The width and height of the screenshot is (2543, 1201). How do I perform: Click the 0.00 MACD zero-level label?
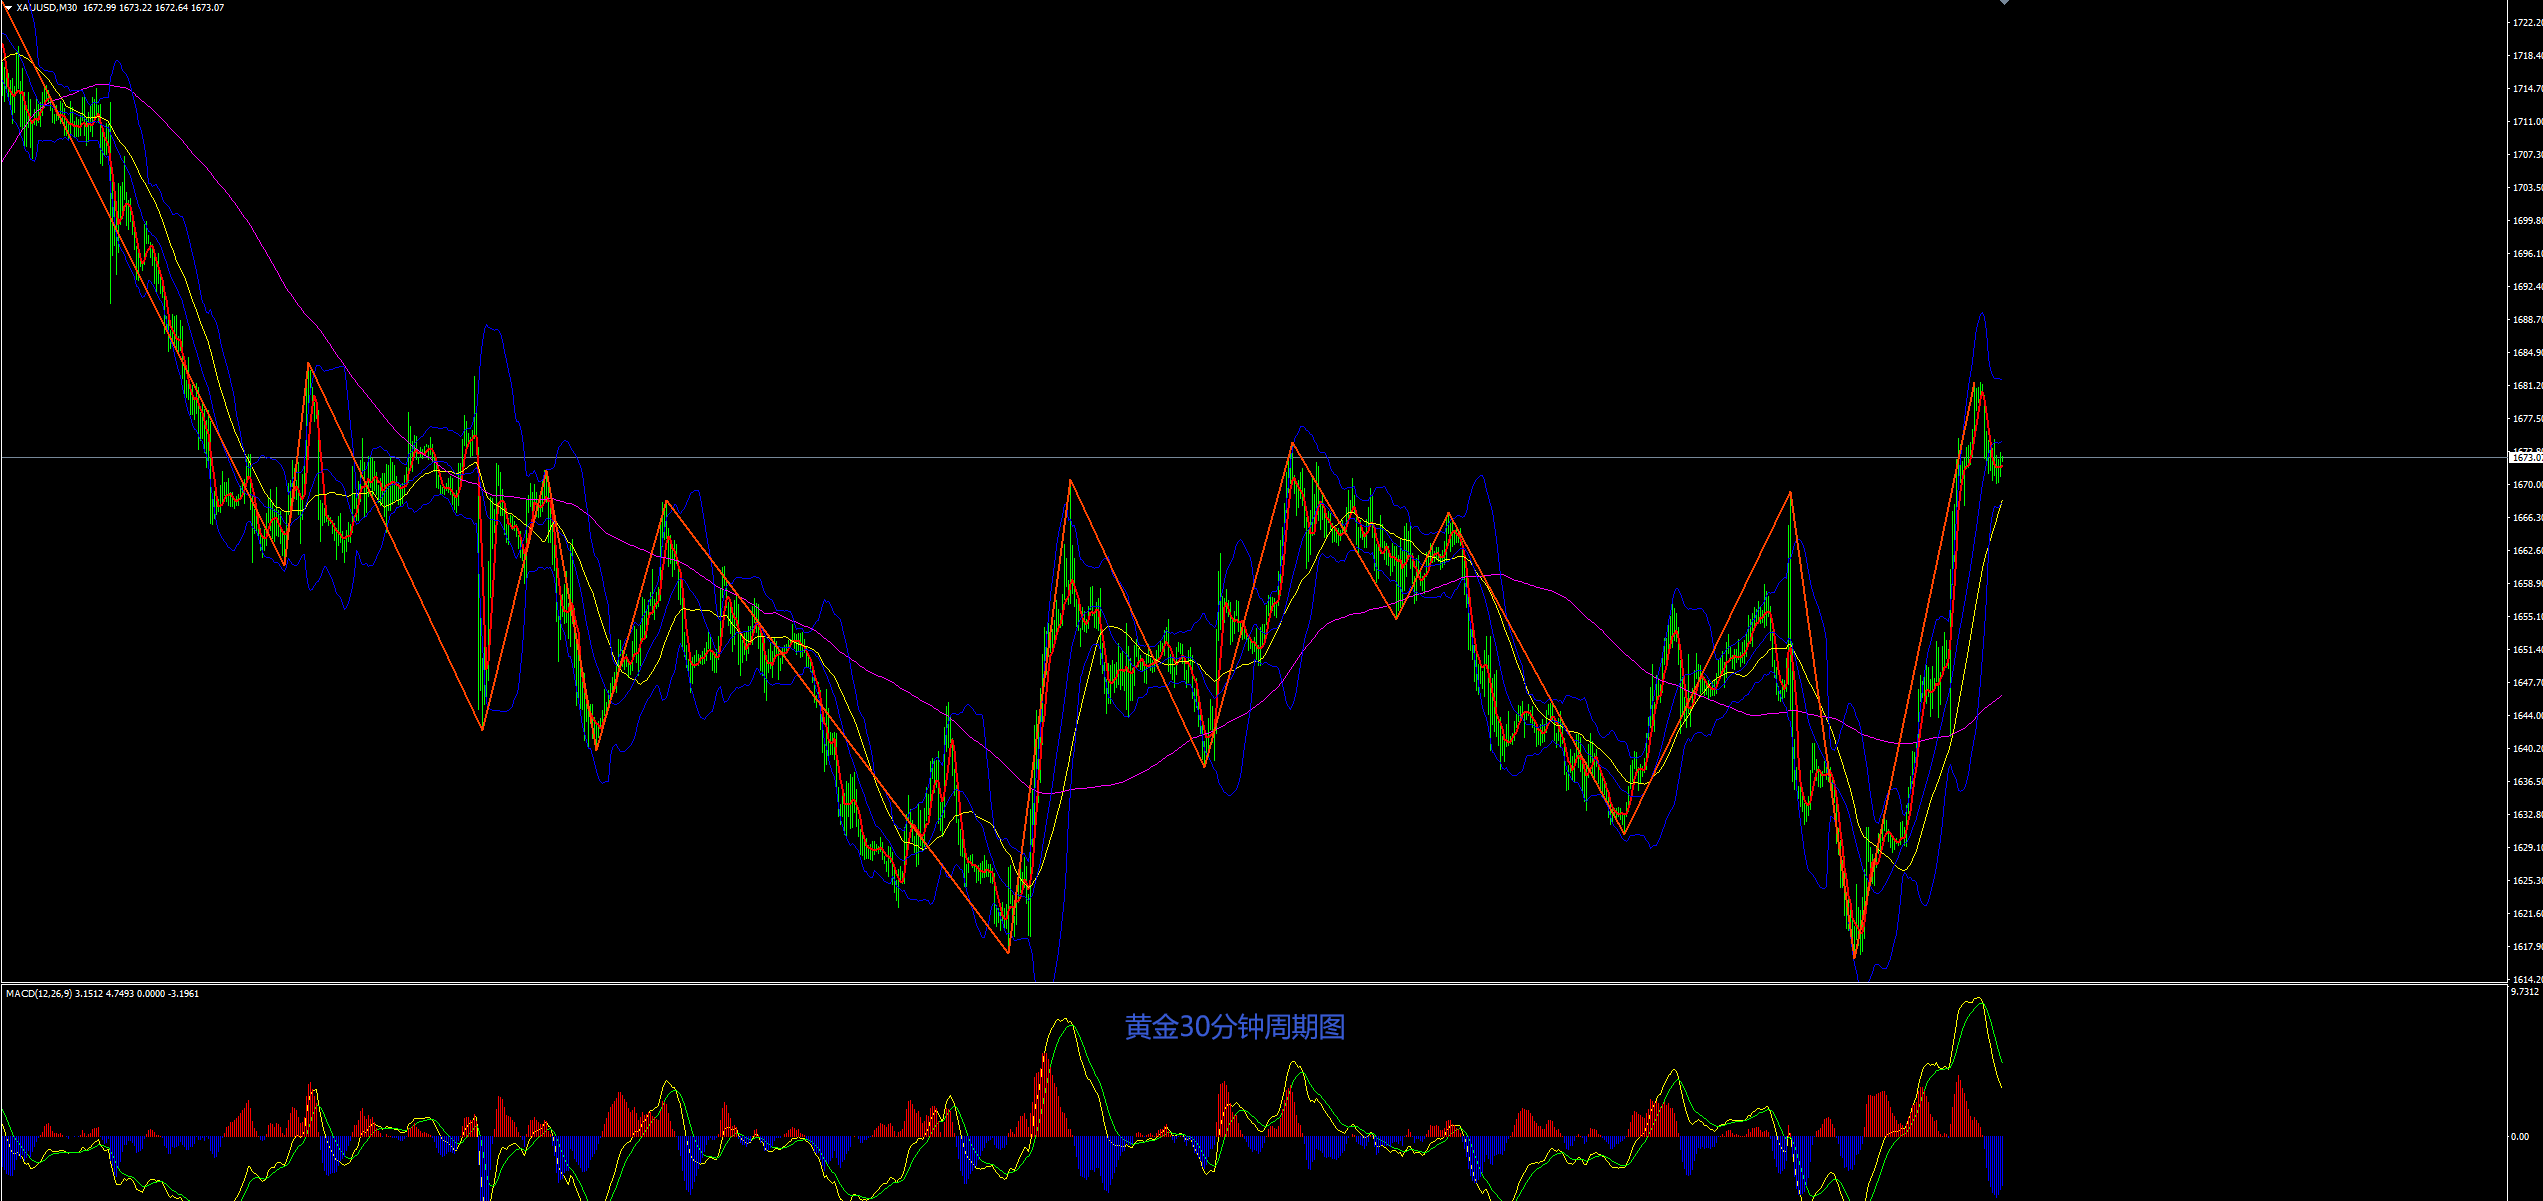point(2520,1137)
